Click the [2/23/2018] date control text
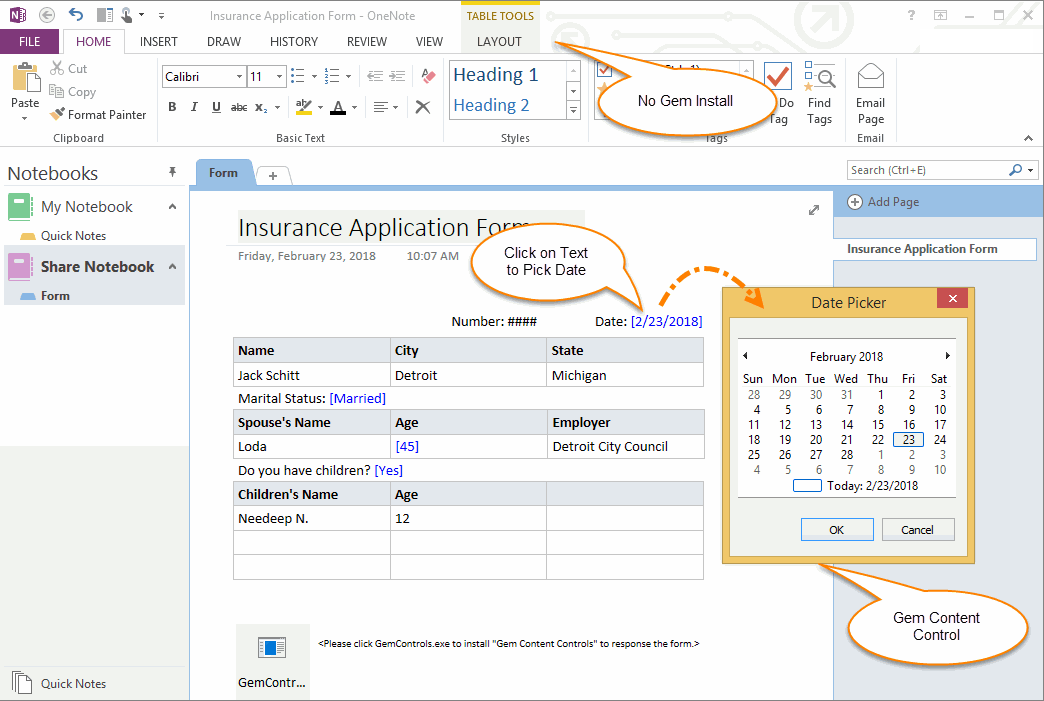 666,322
